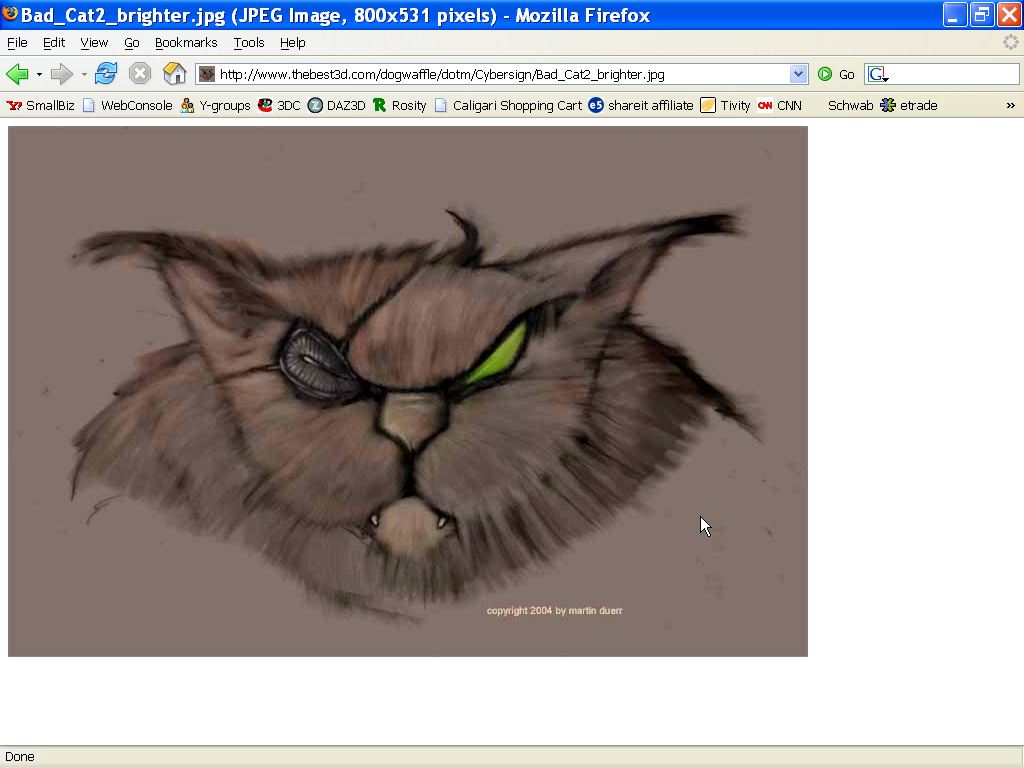Viewport: 1024px width, 768px height.
Task: Expand the URL history dropdown
Action: (798, 74)
